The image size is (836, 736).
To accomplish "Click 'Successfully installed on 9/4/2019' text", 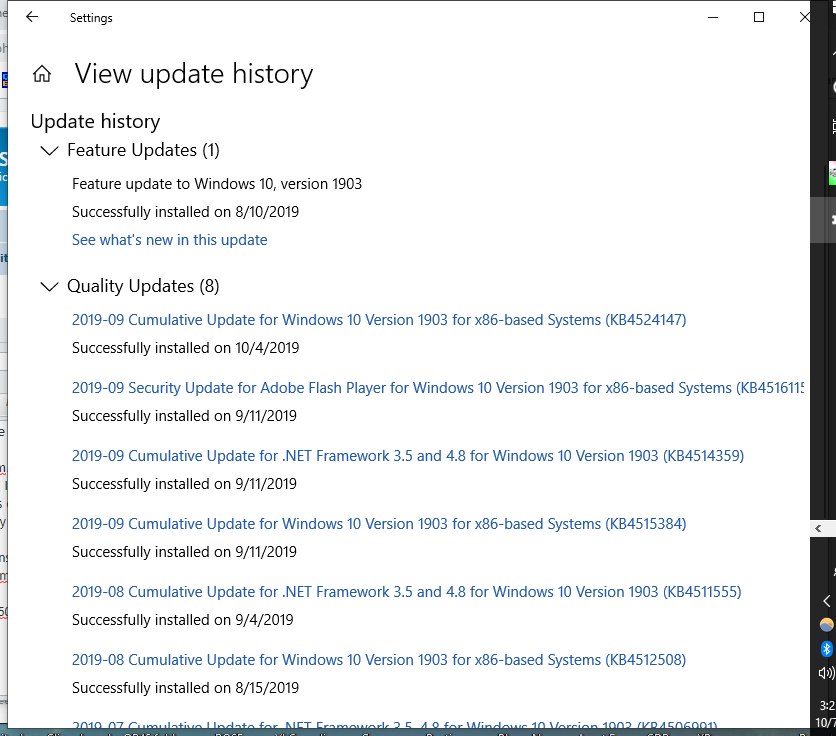I will [x=183, y=620].
